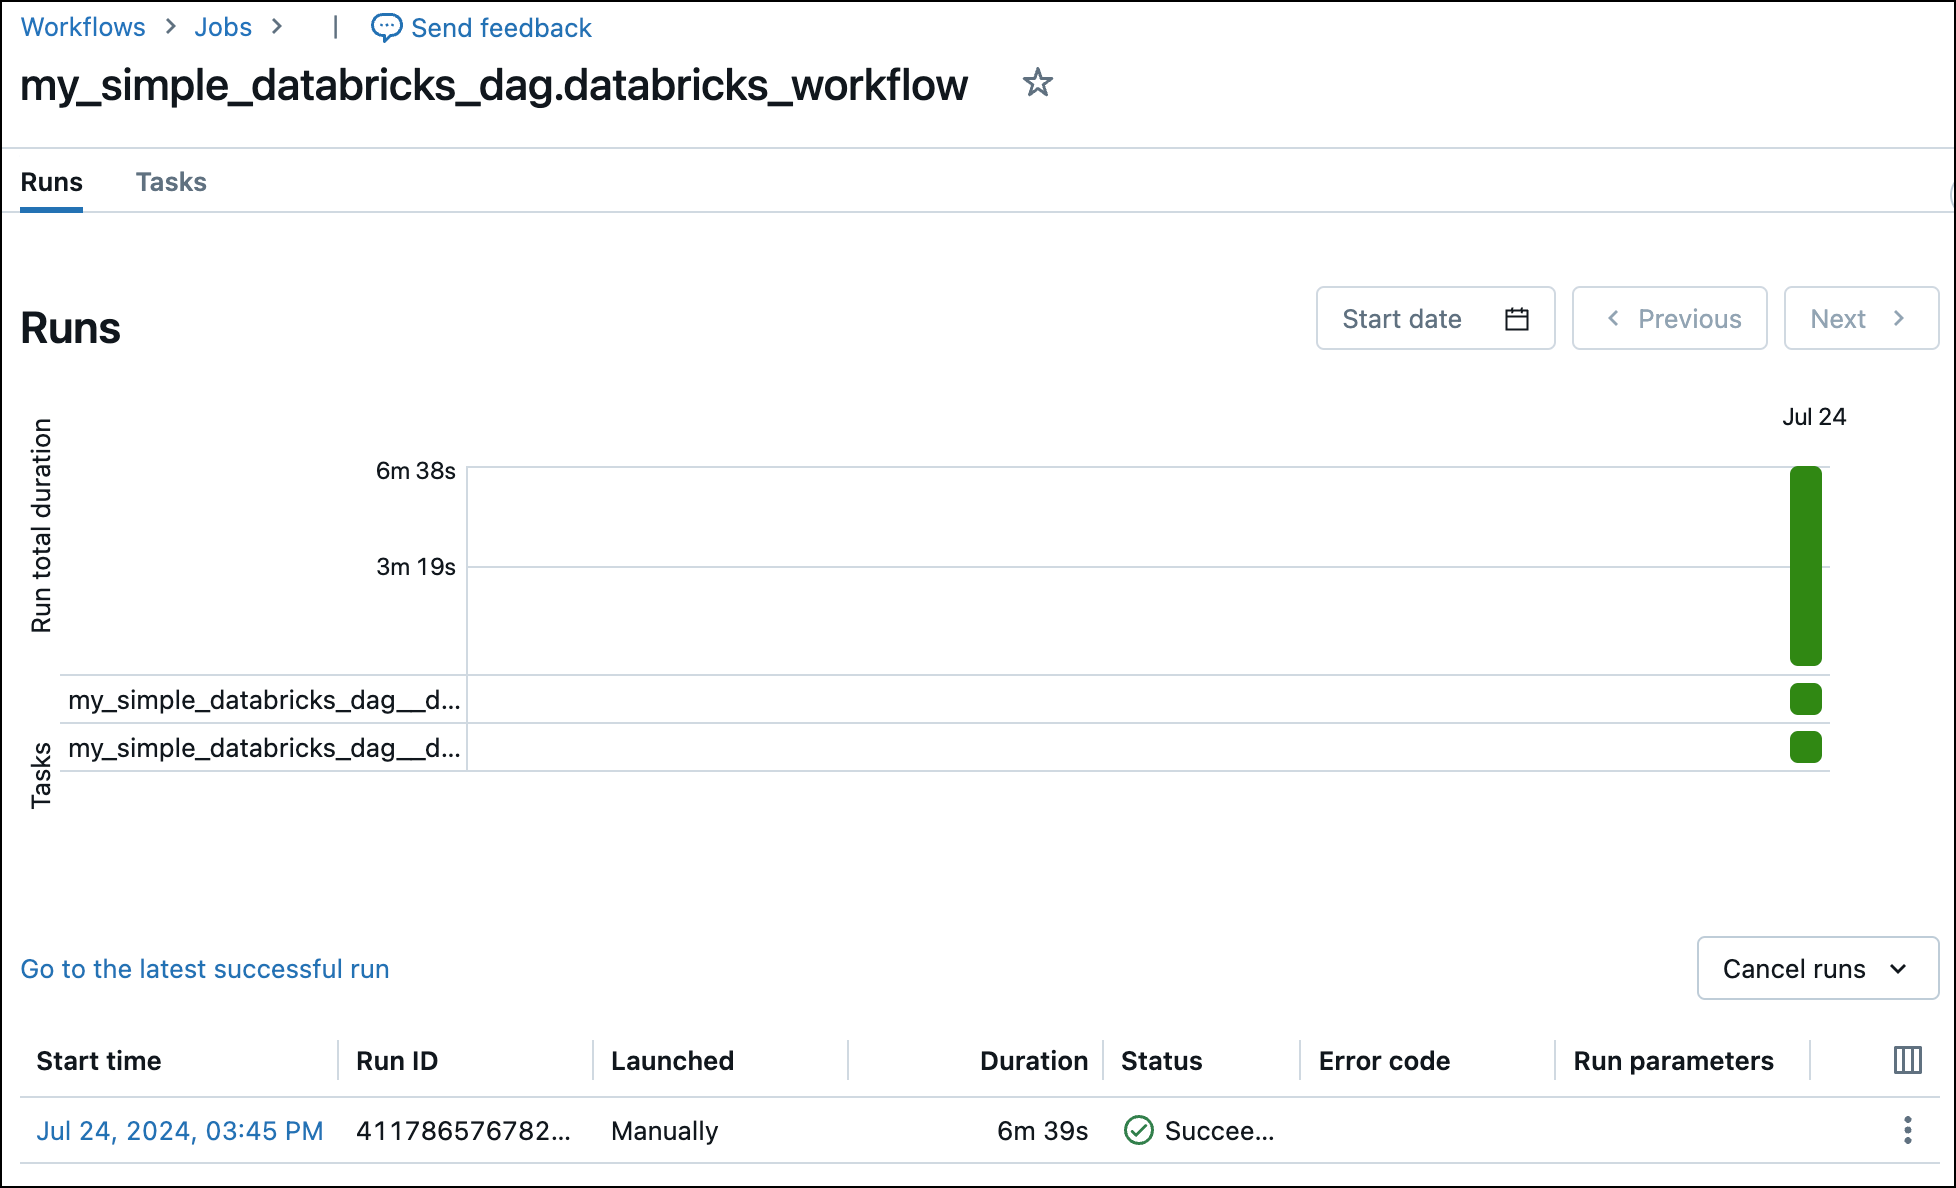Image resolution: width=1956 pixels, height=1188 pixels.
Task: Expand the breadcrumb chevron after Jobs
Action: point(277,27)
